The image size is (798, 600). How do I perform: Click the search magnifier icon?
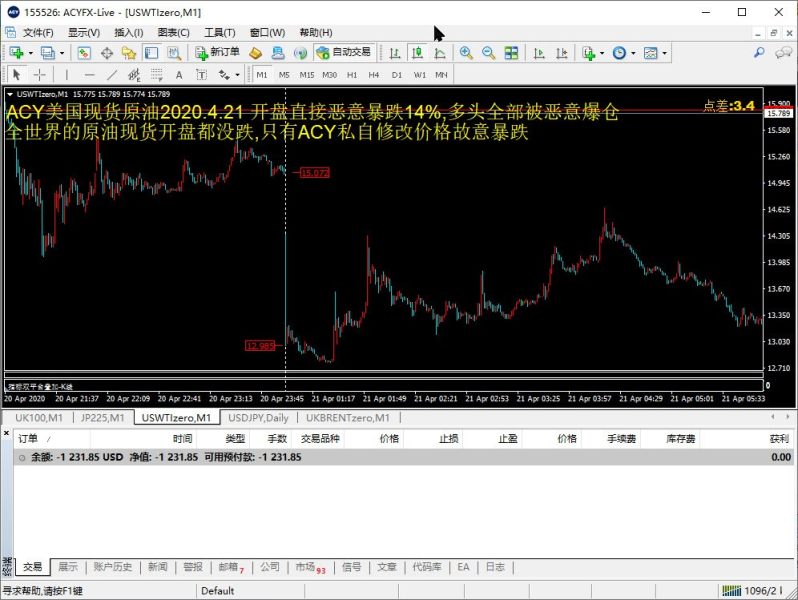pyautogui.click(x=759, y=52)
